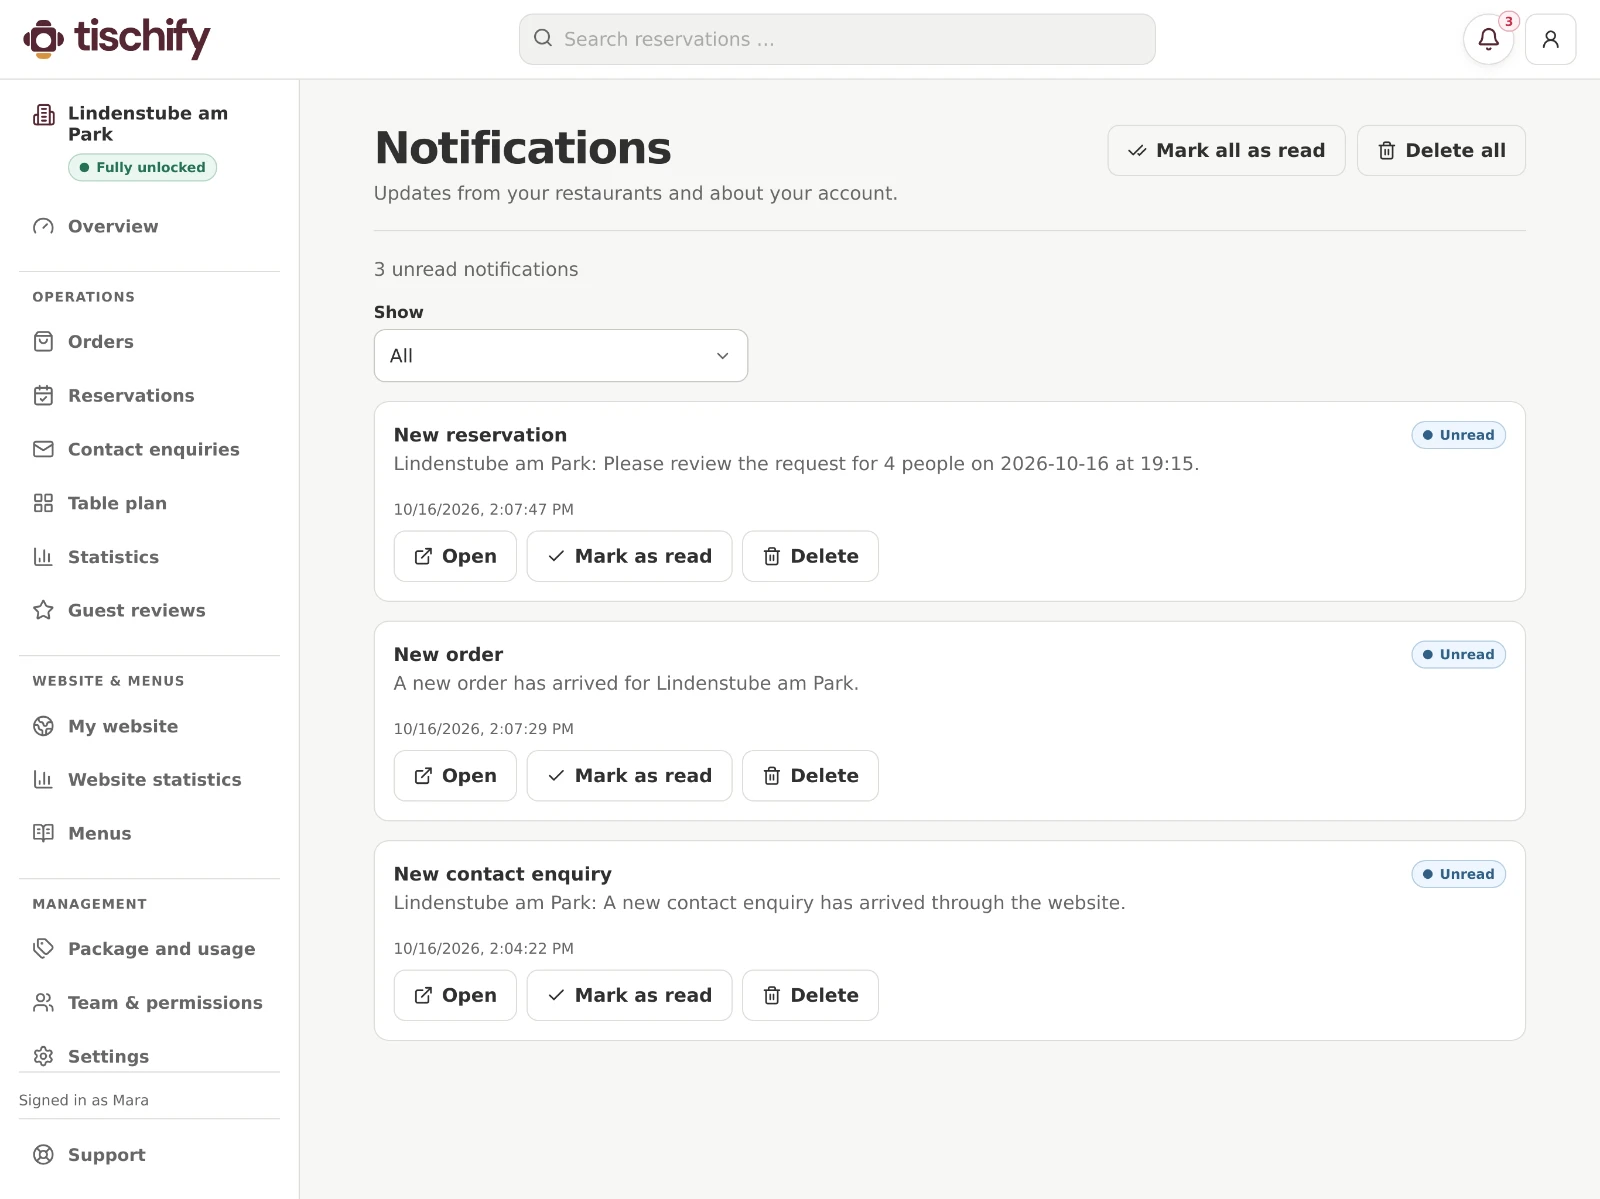Click the My website globe icon
1600x1199 pixels.
click(x=43, y=726)
